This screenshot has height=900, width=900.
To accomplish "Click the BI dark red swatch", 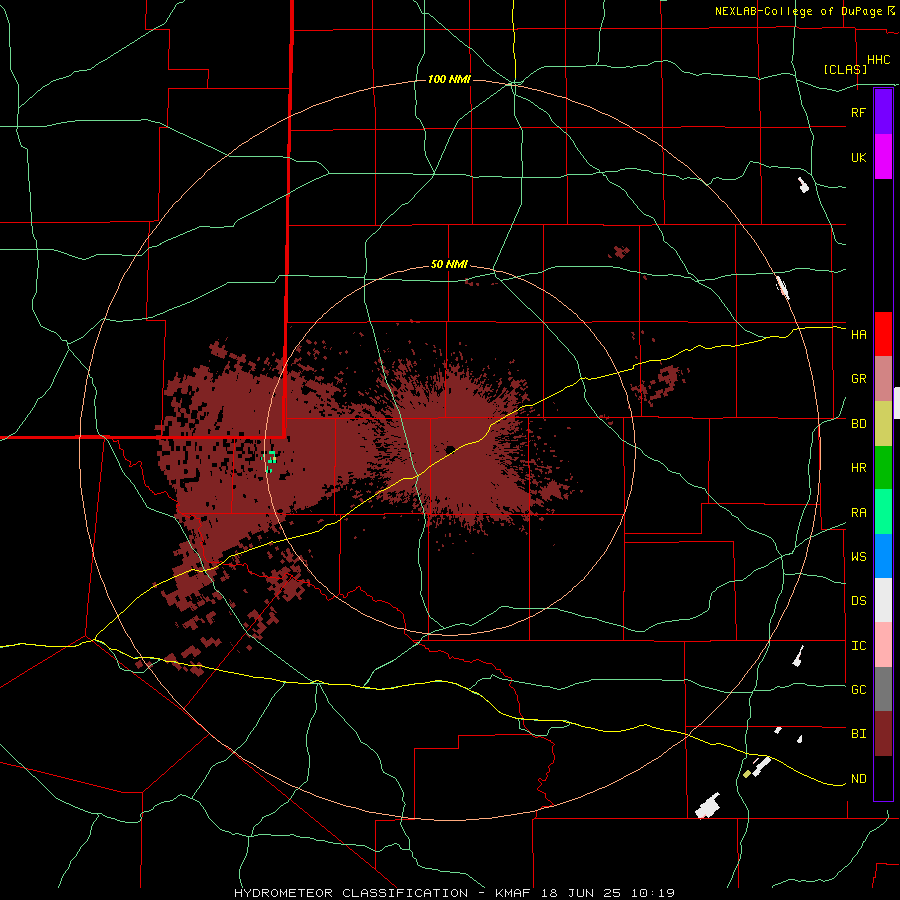I will click(883, 734).
